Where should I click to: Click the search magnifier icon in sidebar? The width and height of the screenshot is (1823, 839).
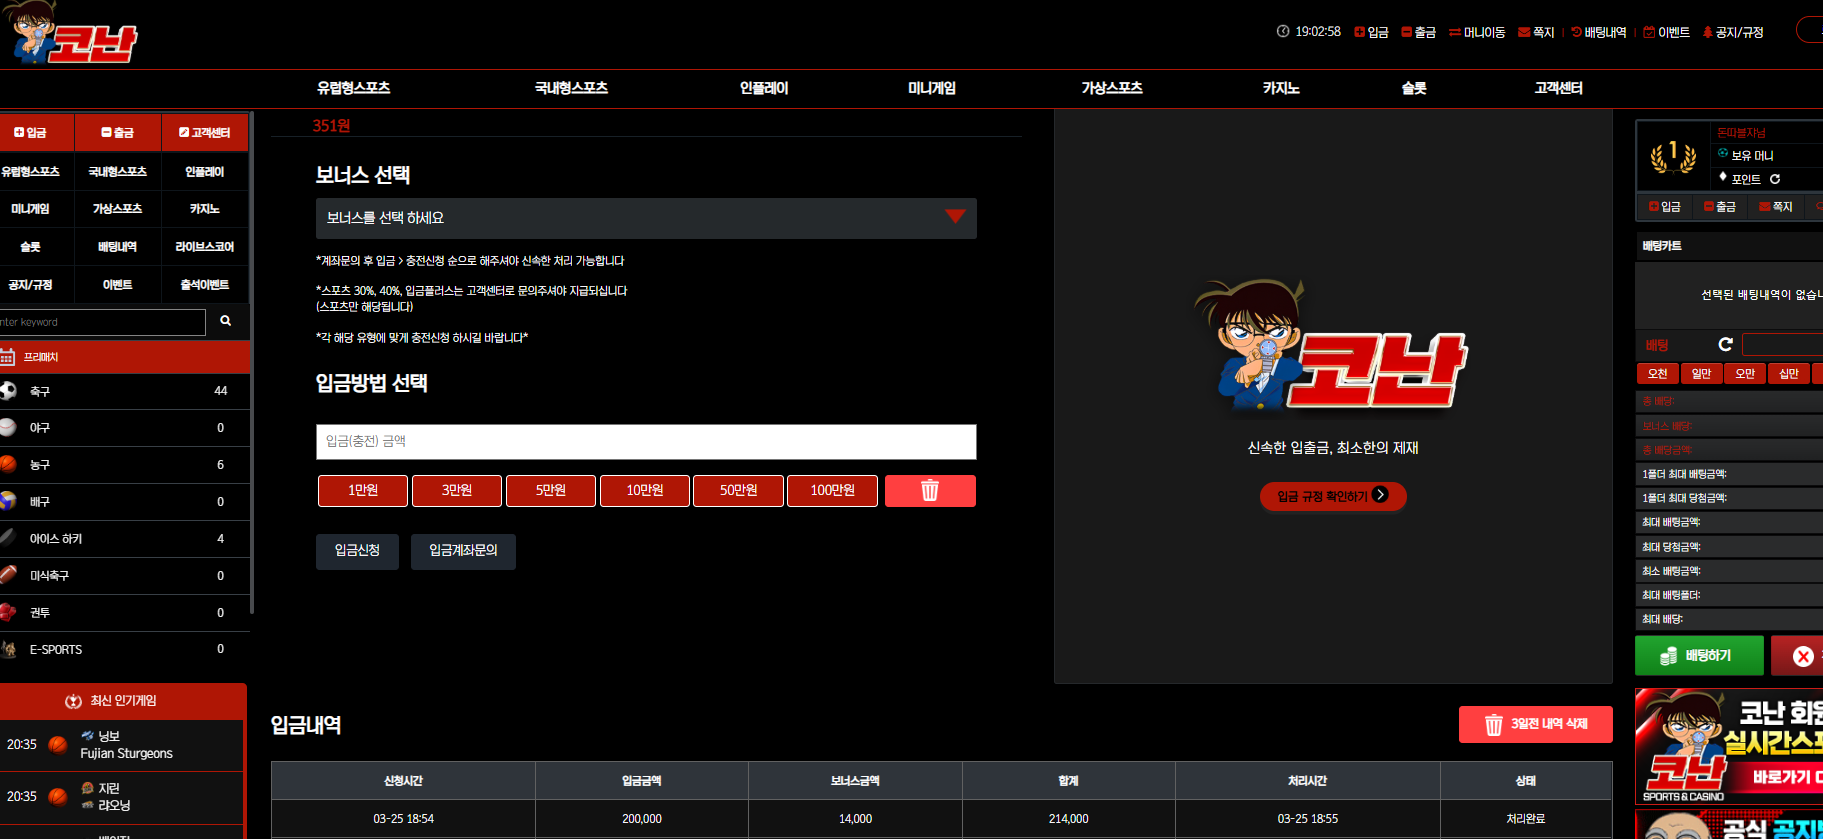pyautogui.click(x=226, y=321)
